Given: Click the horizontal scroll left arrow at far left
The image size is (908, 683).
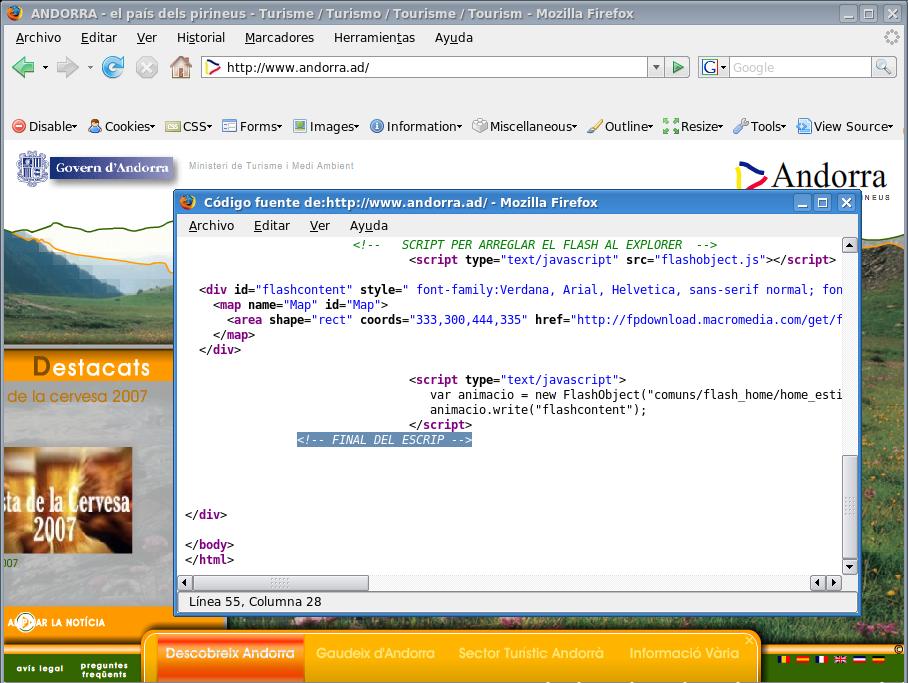Looking at the screenshot, I should (x=185, y=582).
